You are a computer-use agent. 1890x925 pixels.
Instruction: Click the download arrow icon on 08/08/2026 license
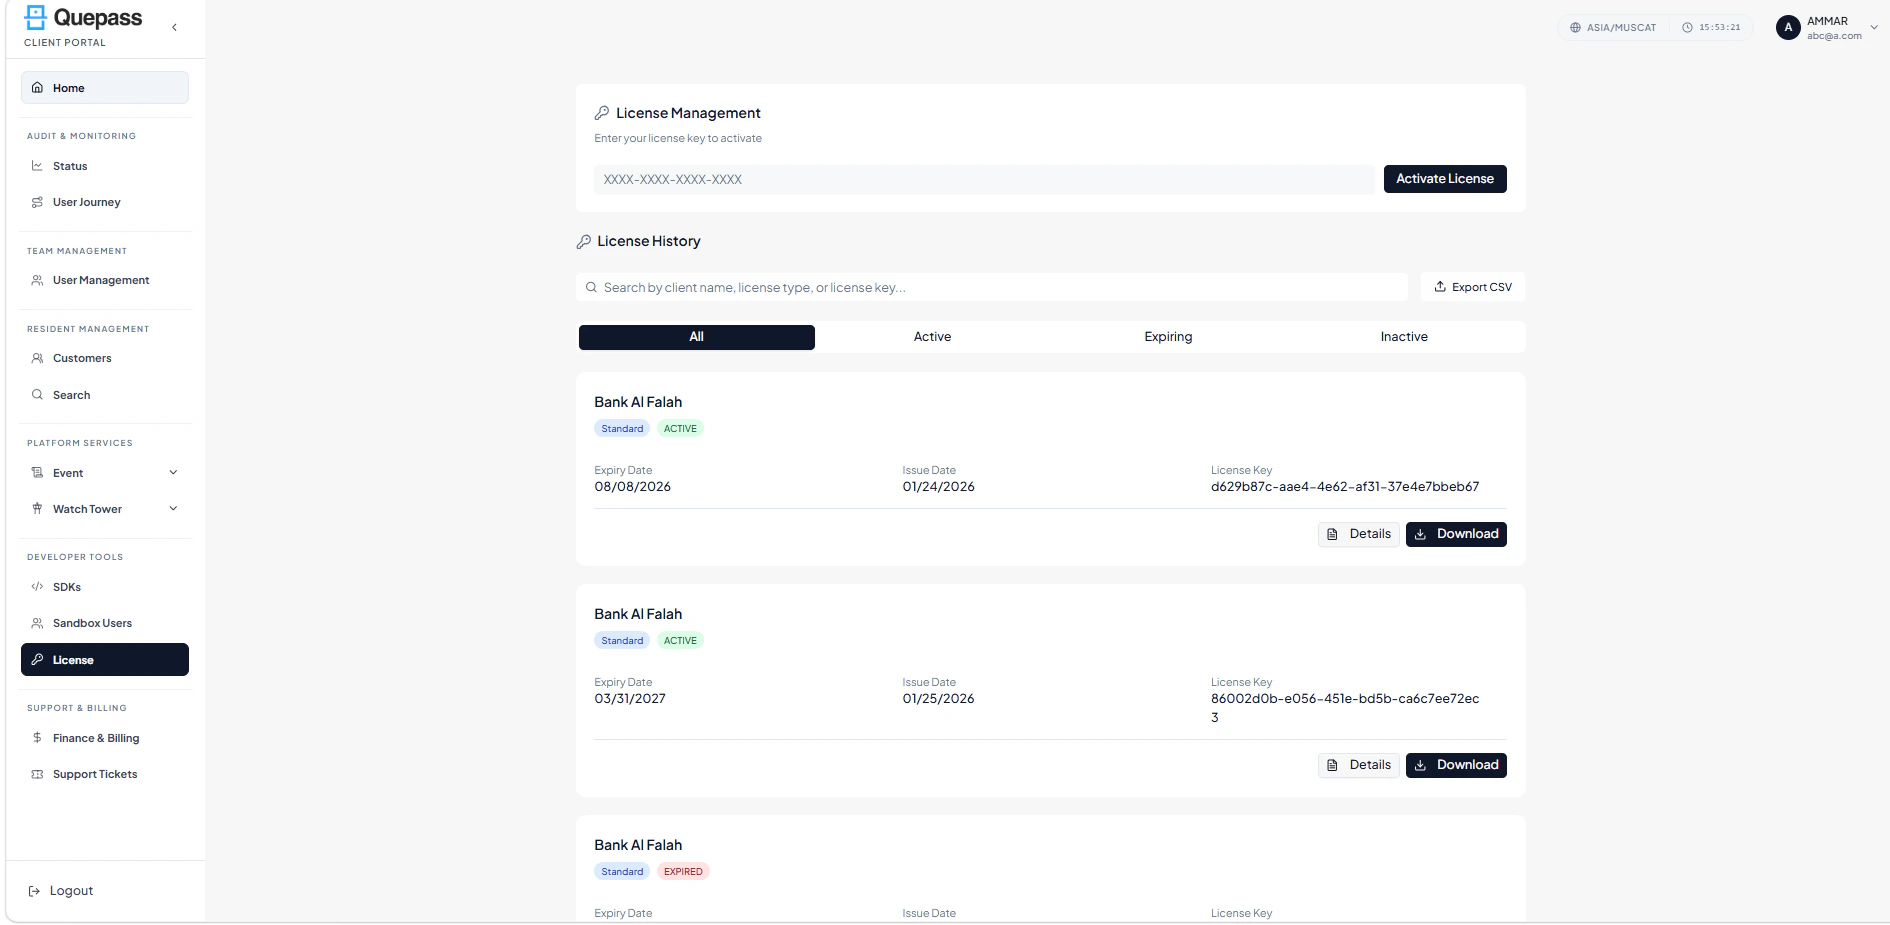[1420, 534]
